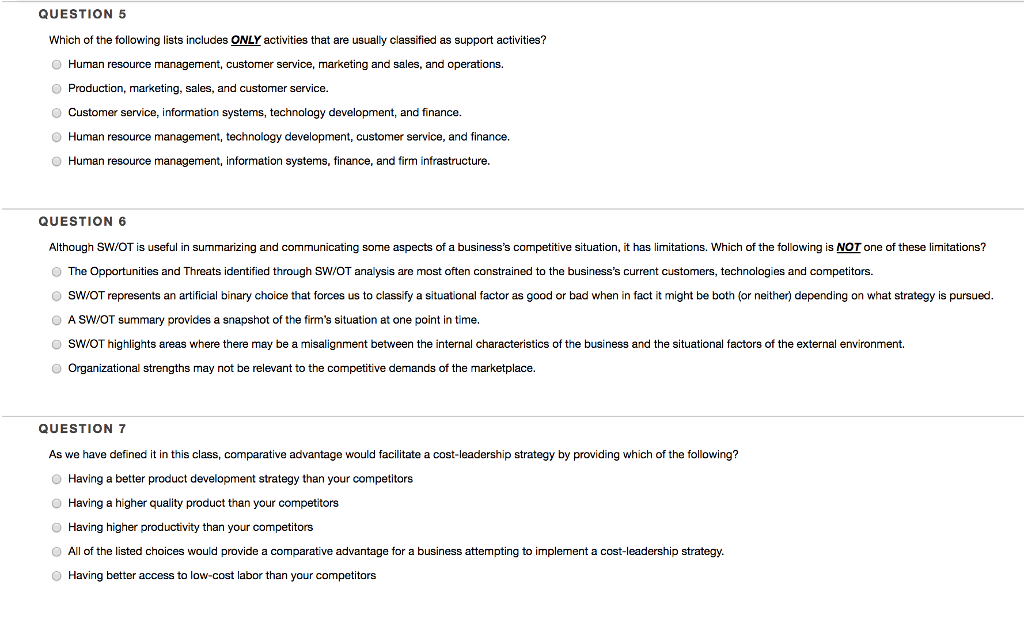Pick 'Organizational strengths may not be relevant' option
The width and height of the screenshot is (1024, 623).
tap(57, 368)
